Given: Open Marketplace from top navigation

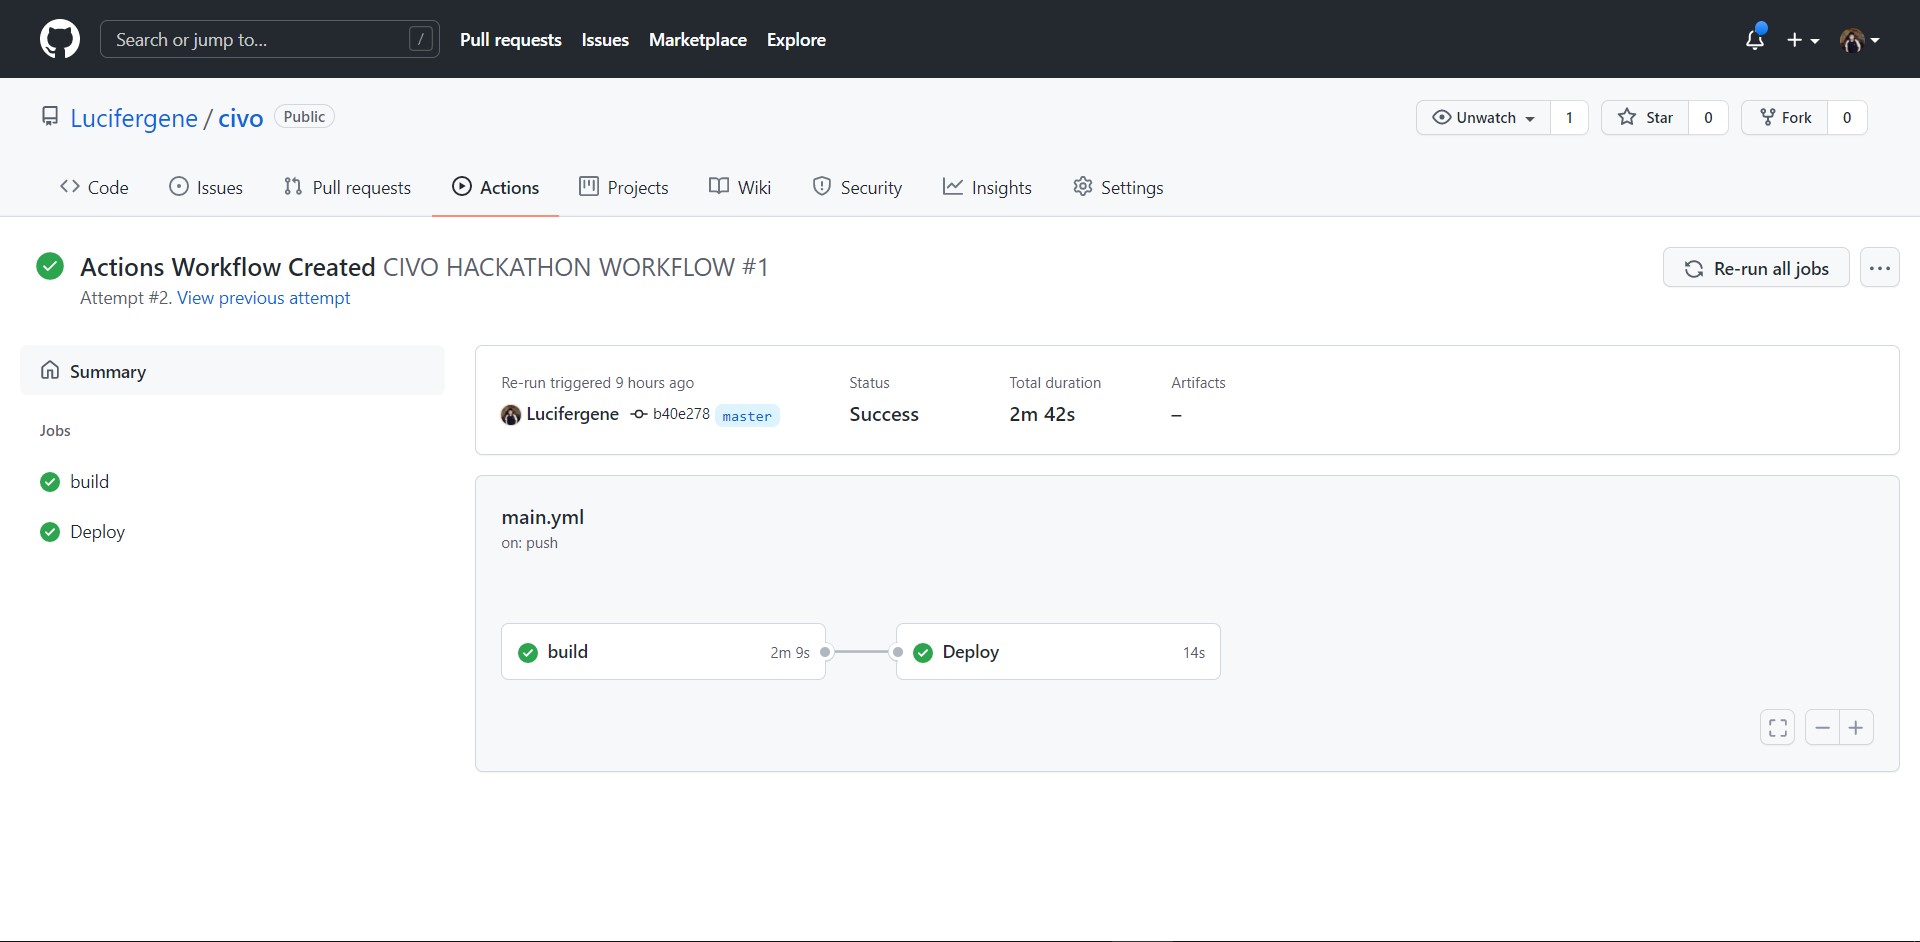Looking at the screenshot, I should click(698, 40).
